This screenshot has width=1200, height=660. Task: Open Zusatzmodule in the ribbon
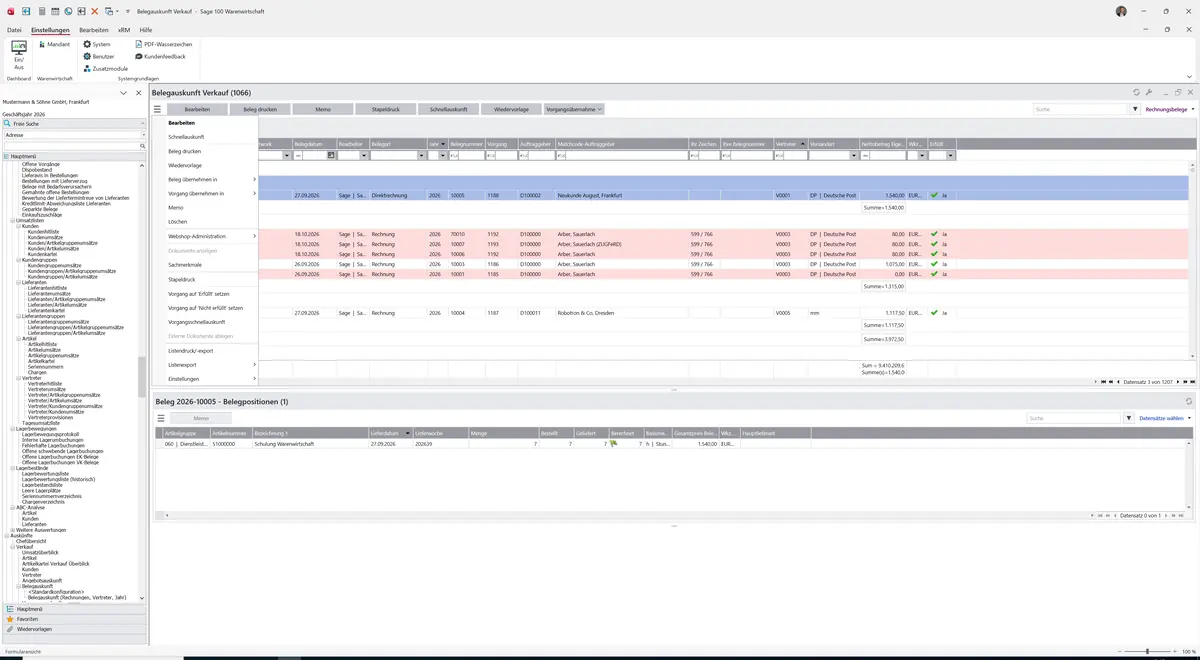coord(106,68)
